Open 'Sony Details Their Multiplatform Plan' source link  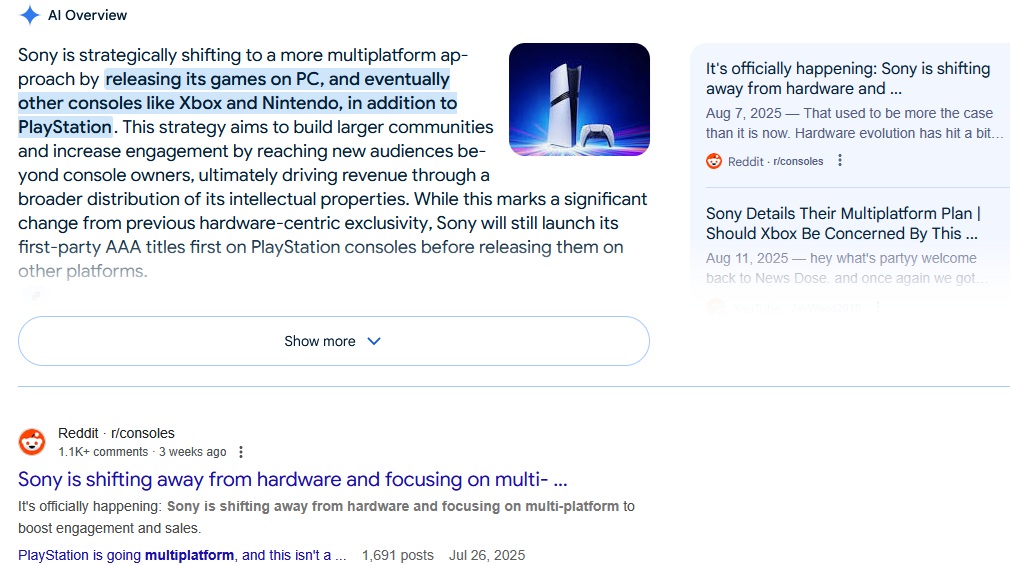843,223
